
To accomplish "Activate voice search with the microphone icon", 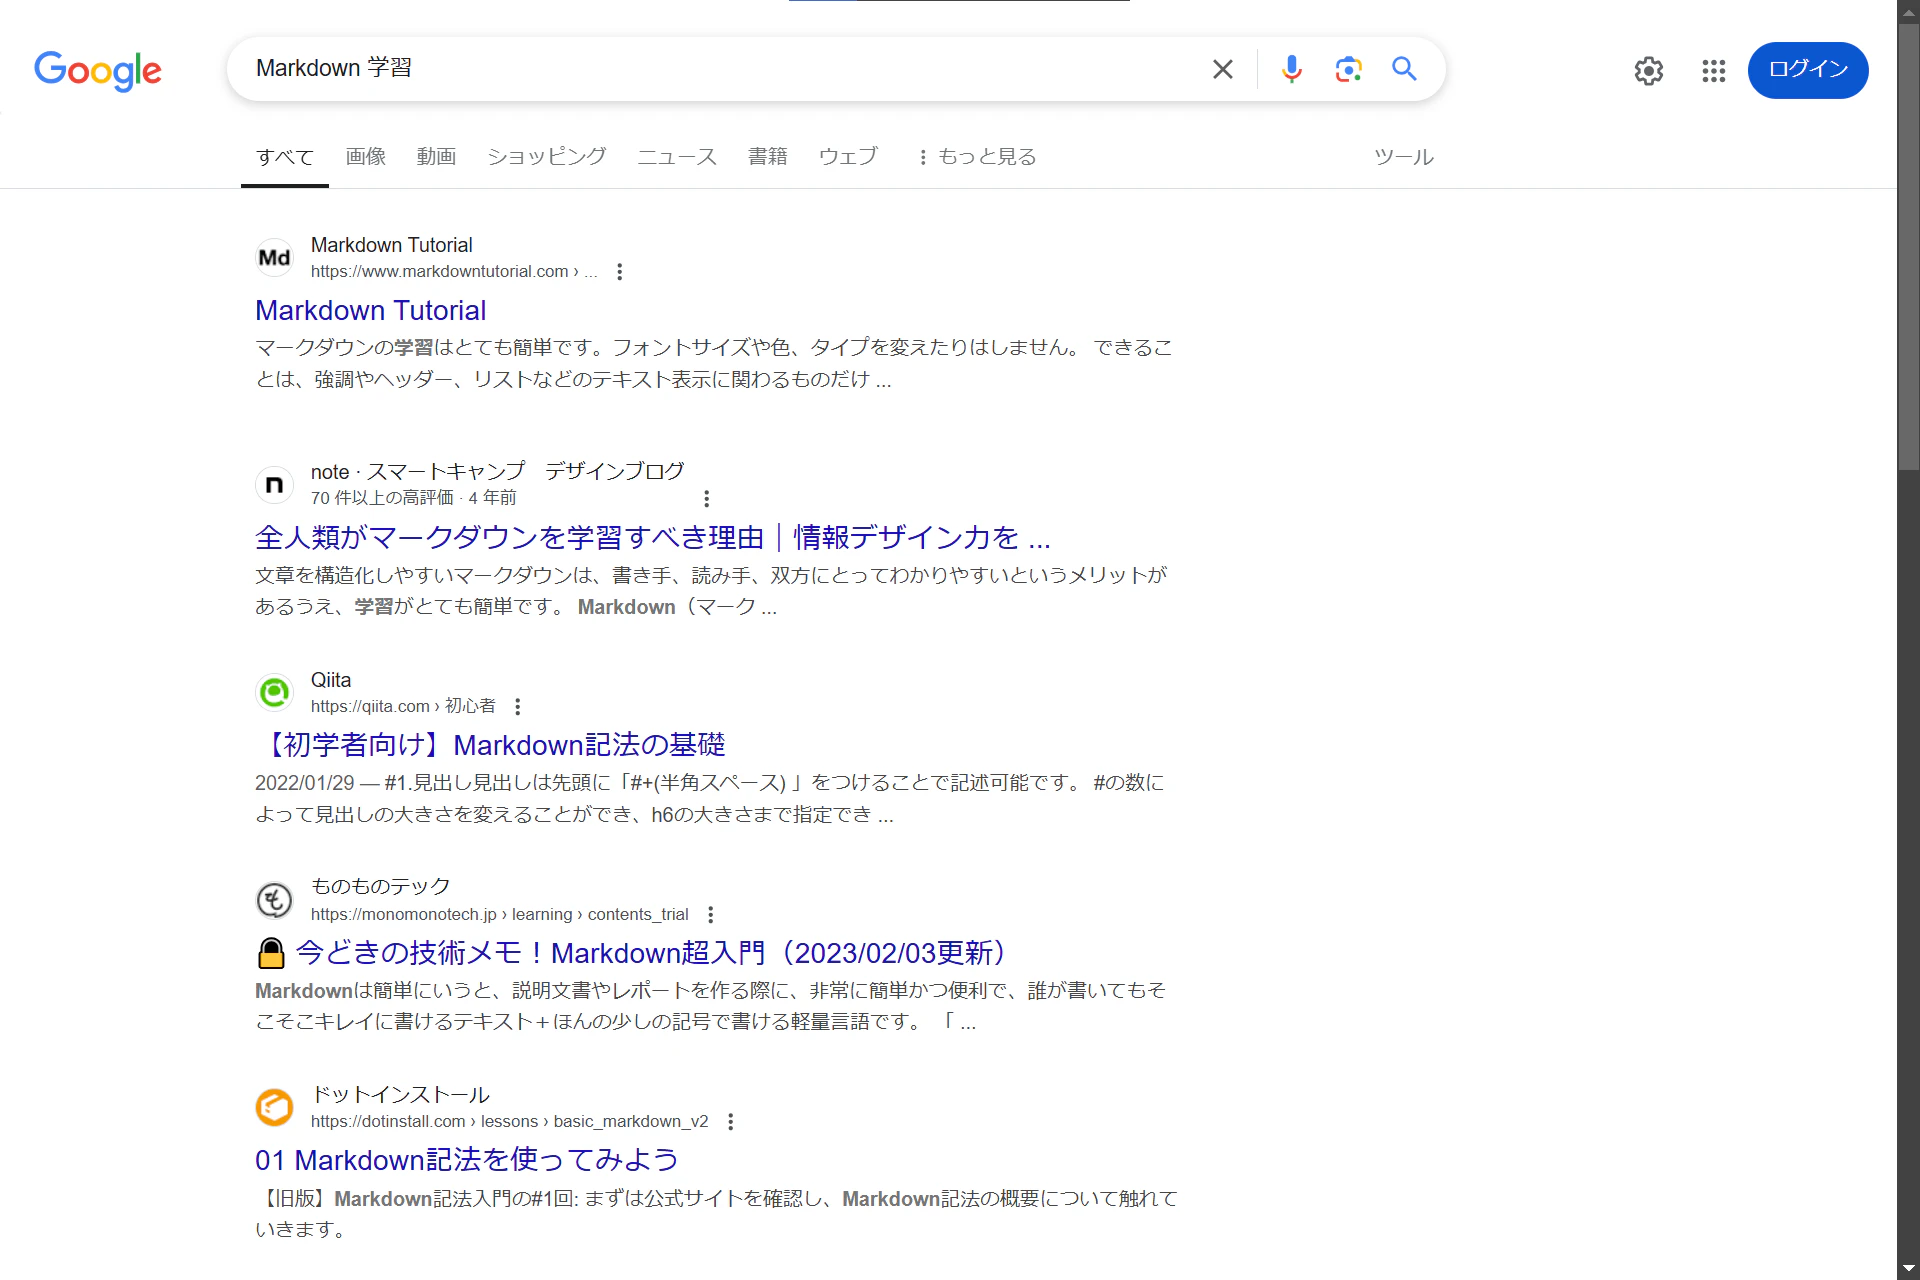I will click(x=1291, y=69).
